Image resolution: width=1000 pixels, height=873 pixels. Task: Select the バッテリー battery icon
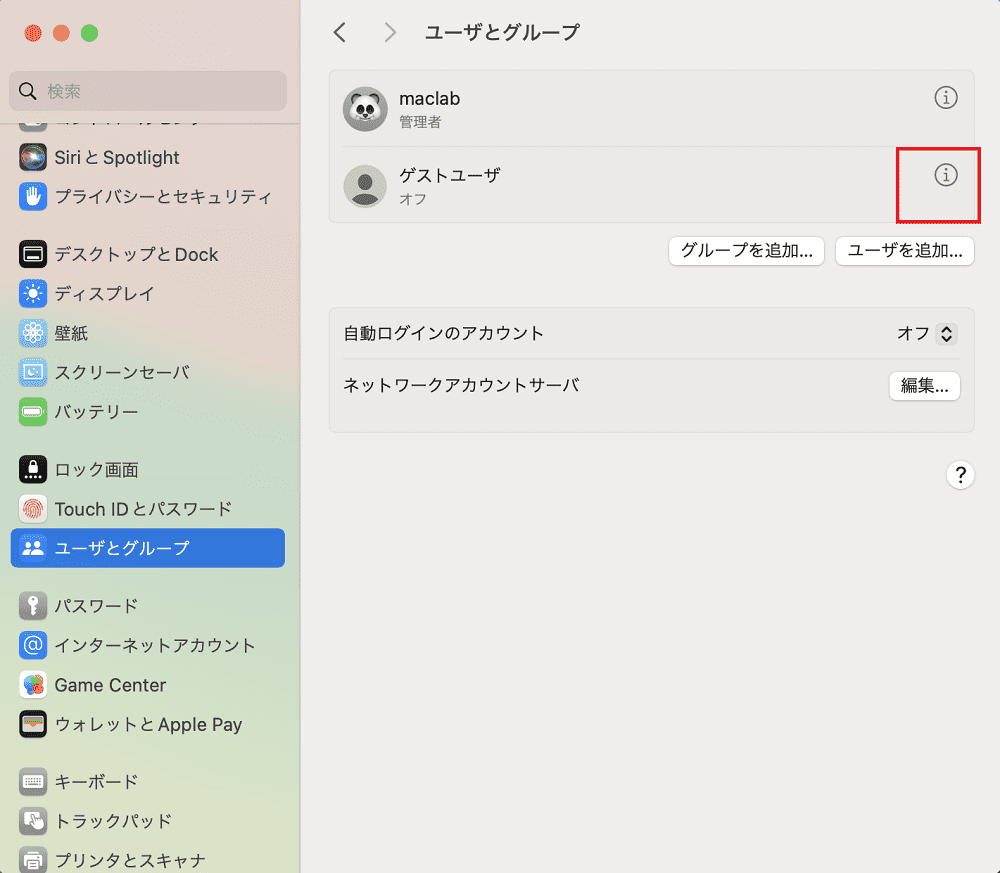pos(33,412)
